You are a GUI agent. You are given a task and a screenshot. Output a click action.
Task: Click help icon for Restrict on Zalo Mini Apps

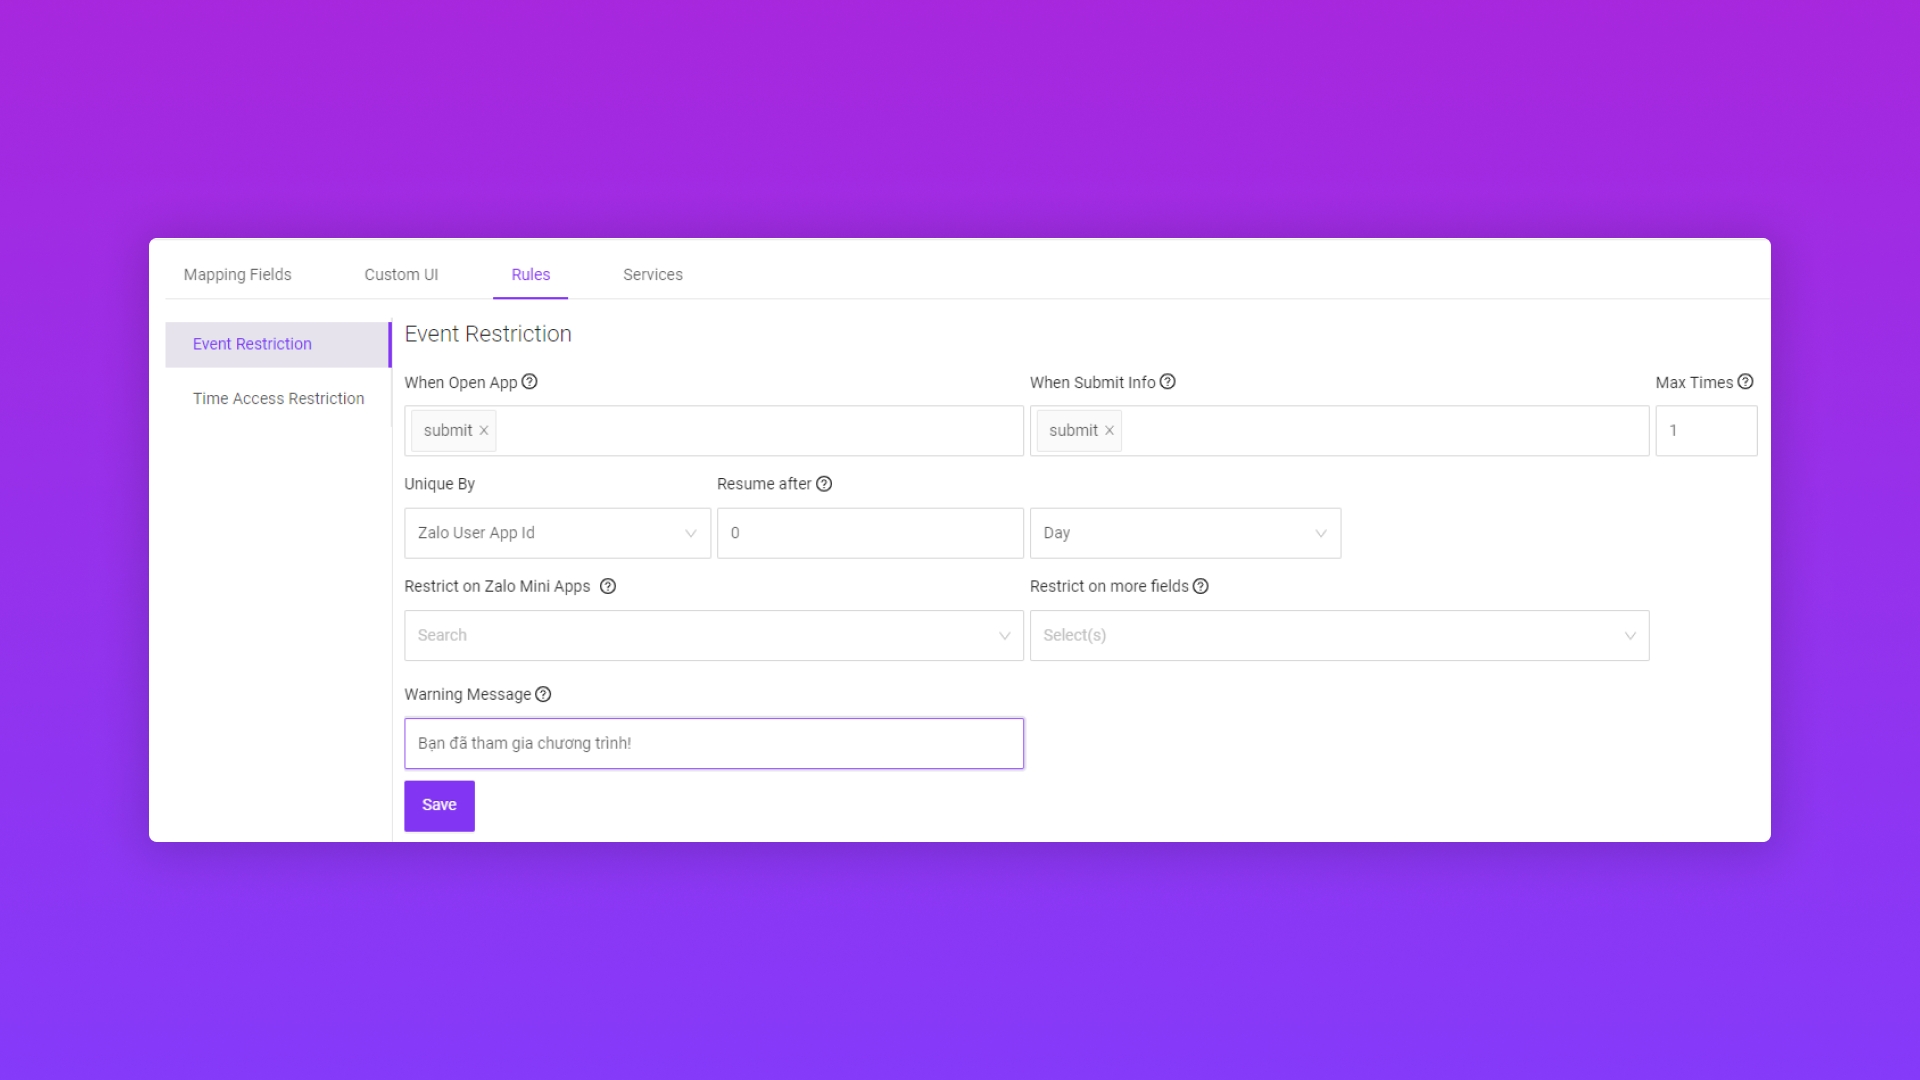coord(607,586)
